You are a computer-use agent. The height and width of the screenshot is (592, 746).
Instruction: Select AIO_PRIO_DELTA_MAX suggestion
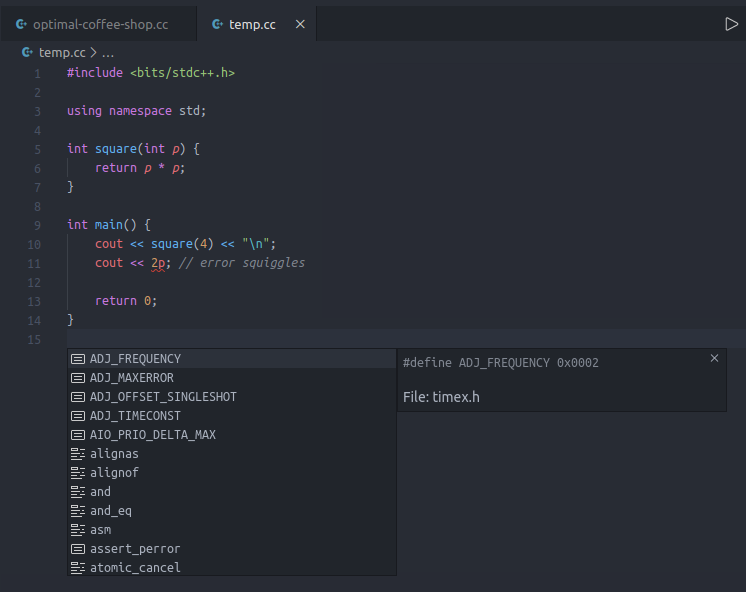pos(232,434)
